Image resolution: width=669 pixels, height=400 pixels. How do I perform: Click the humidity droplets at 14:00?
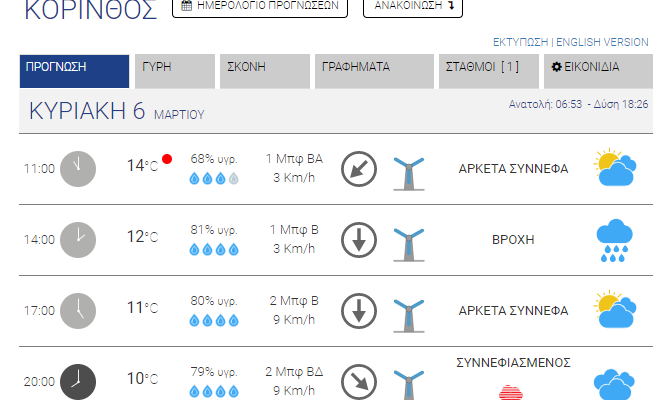(215, 250)
